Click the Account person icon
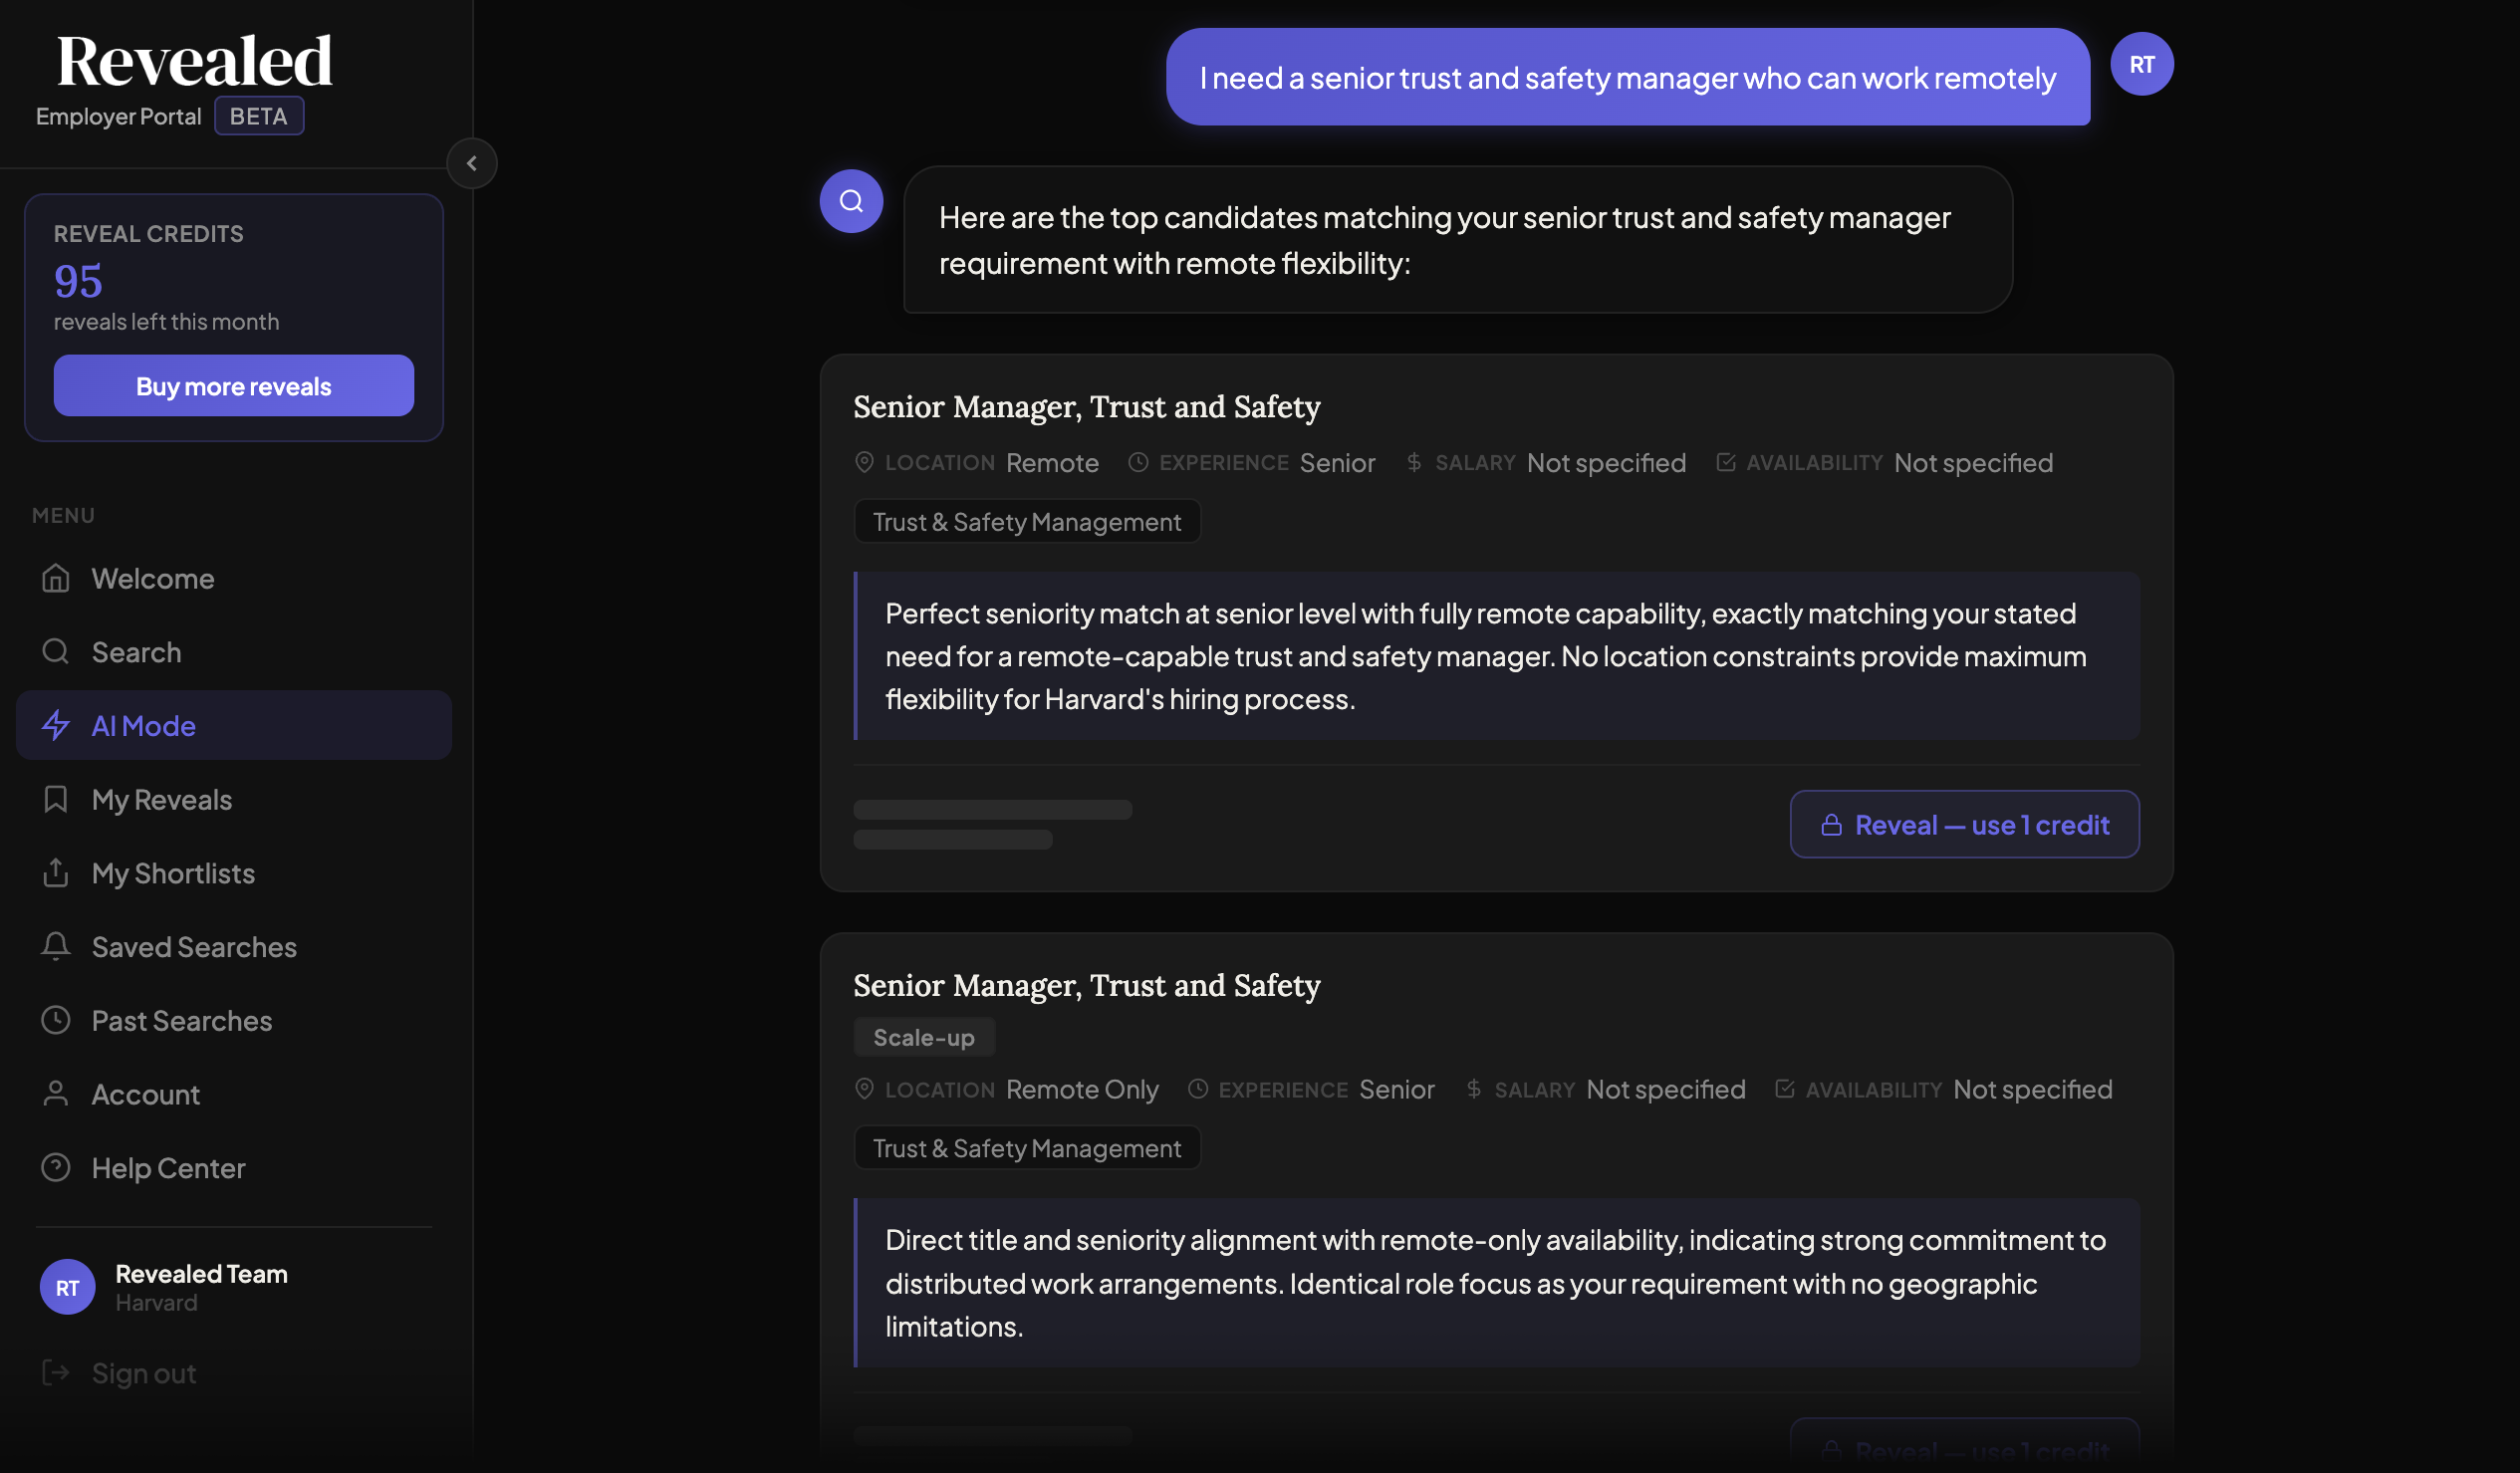 tap(56, 1094)
